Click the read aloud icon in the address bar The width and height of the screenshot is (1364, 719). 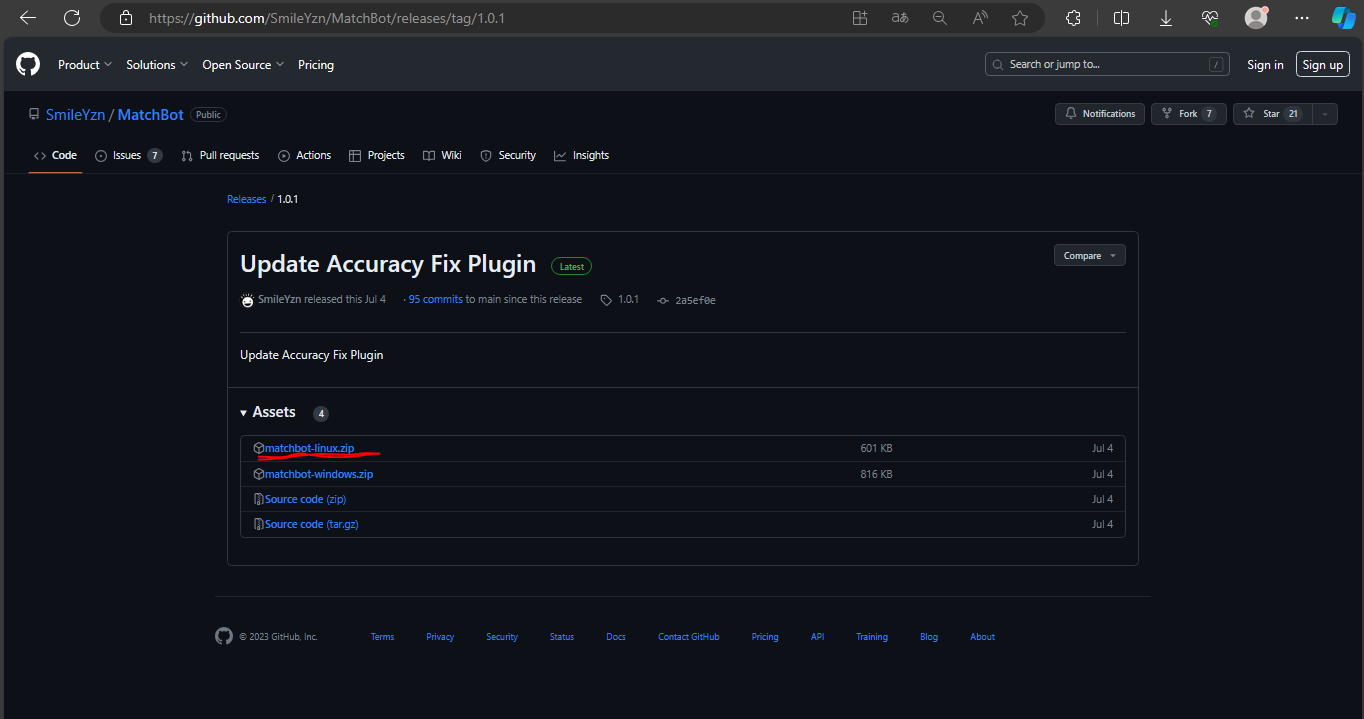point(980,18)
